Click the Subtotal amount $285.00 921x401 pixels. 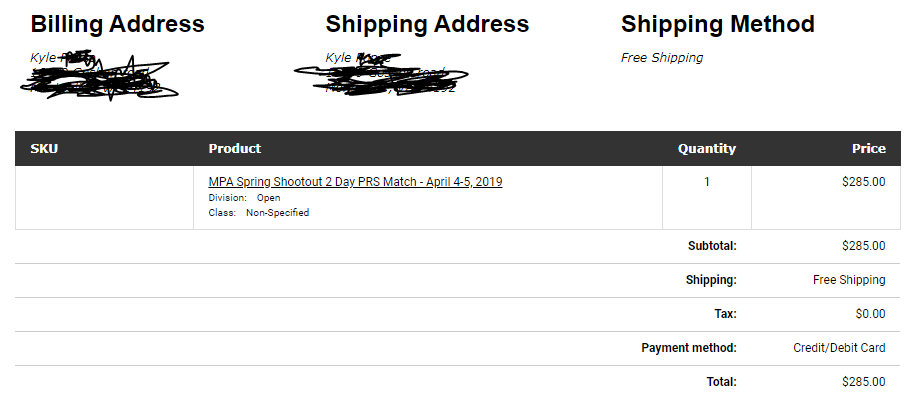[x=863, y=246]
